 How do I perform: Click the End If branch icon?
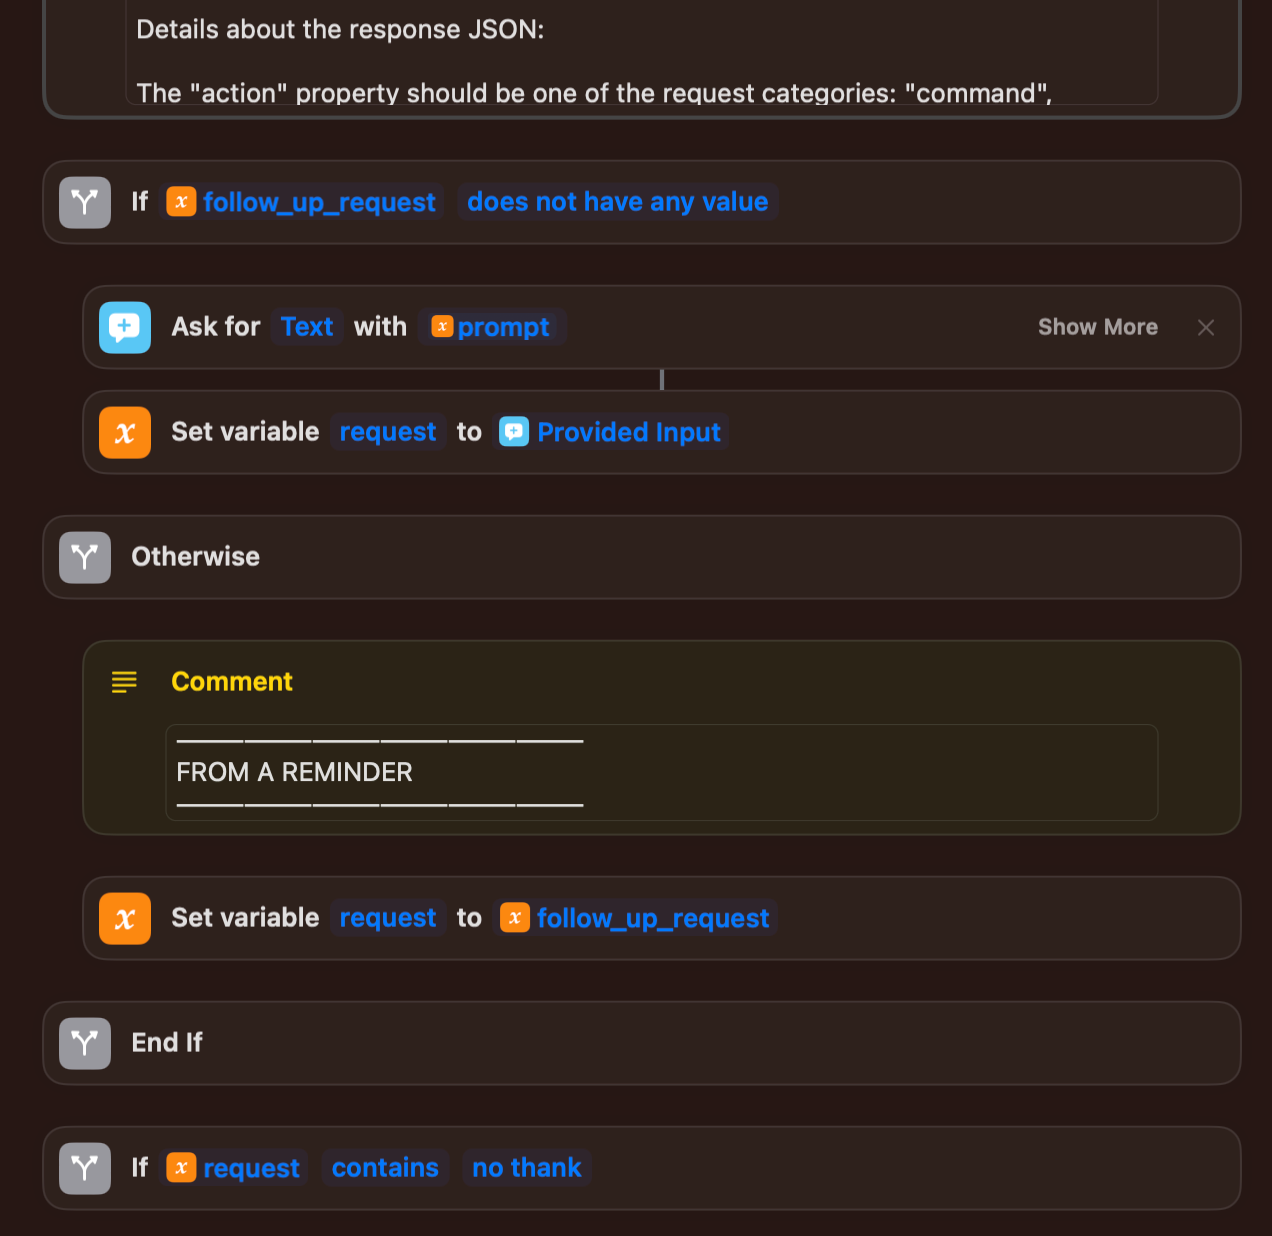(x=84, y=1043)
